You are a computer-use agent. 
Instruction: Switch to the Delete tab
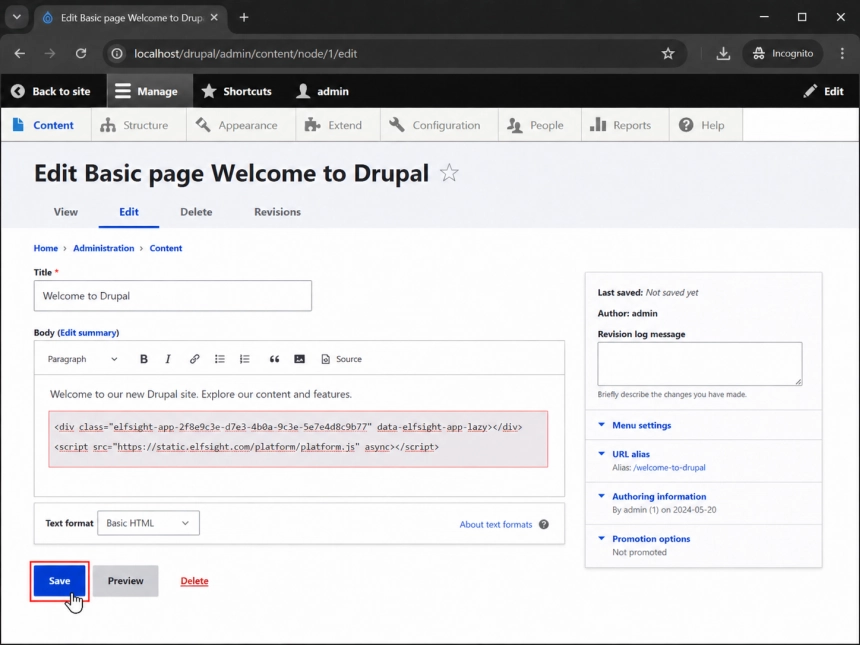tap(196, 212)
